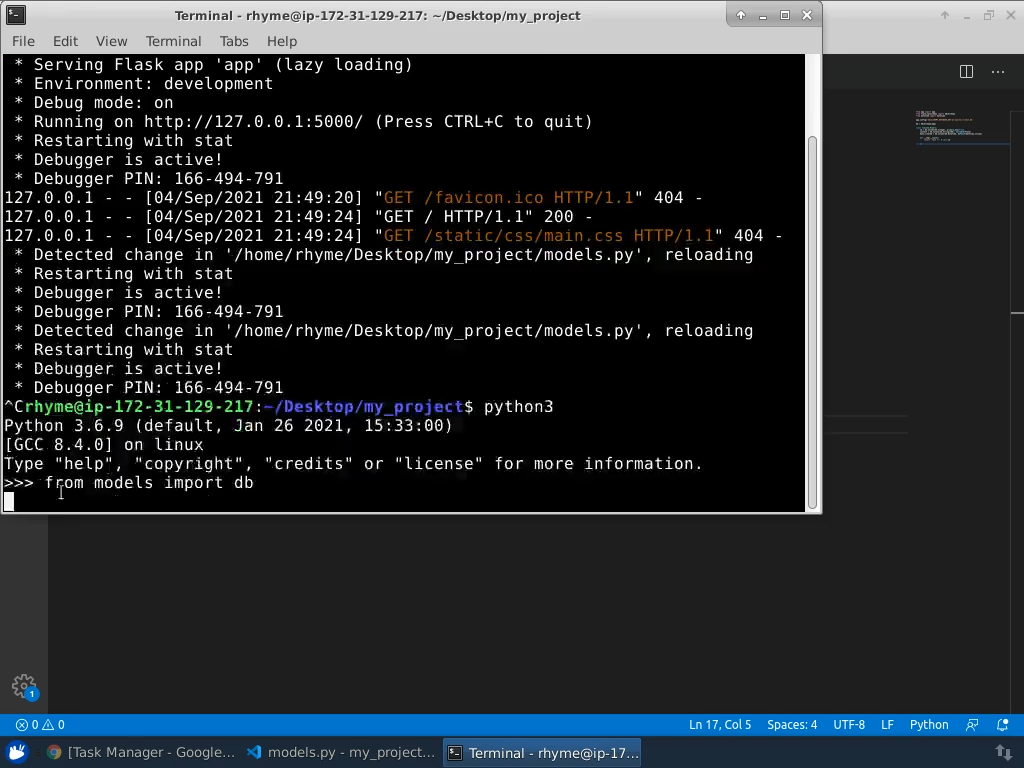Open the notifications bell in status bar
Viewport: 1024px width, 768px height.
(1002, 725)
